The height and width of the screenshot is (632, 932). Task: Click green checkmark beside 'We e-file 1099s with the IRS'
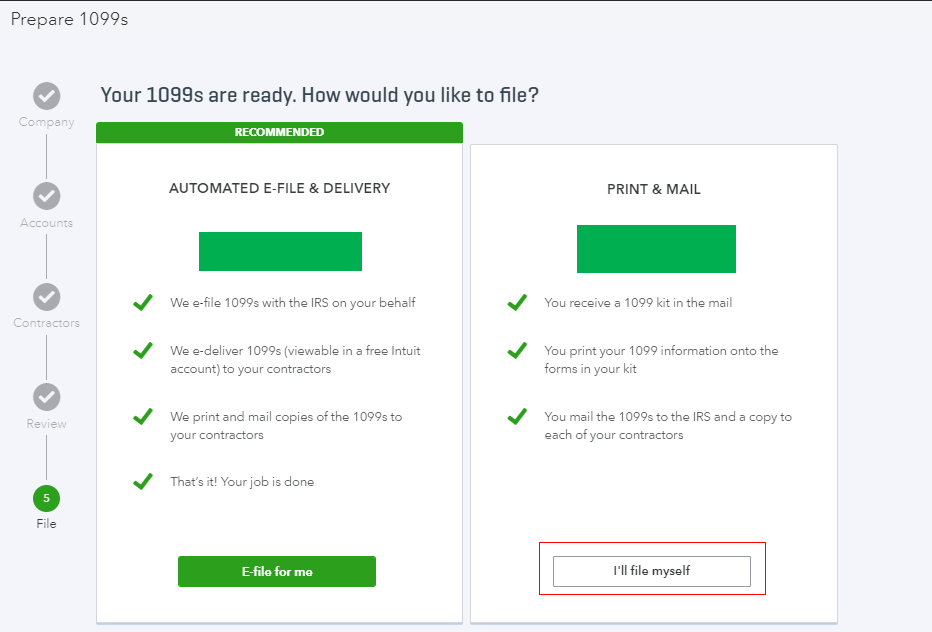click(x=143, y=302)
